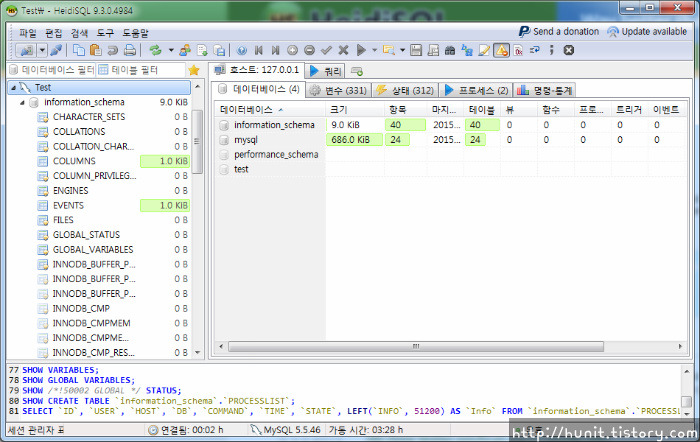Open the 도움말 menu
700x442 pixels.
click(135, 33)
